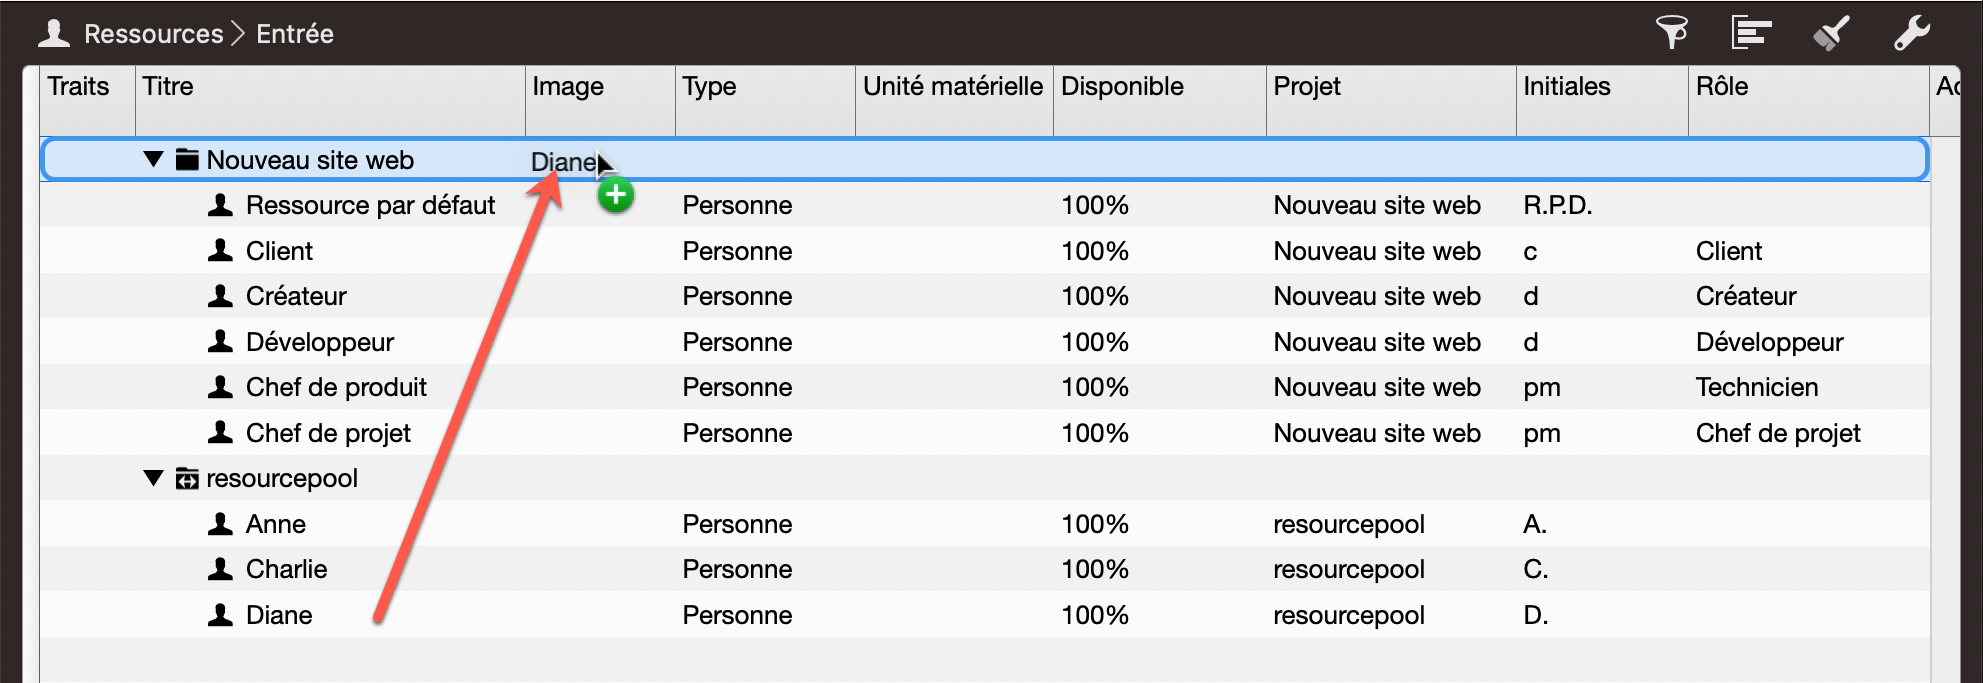The width and height of the screenshot is (1983, 683).
Task: Open the filter funnel icon
Action: point(1671,33)
